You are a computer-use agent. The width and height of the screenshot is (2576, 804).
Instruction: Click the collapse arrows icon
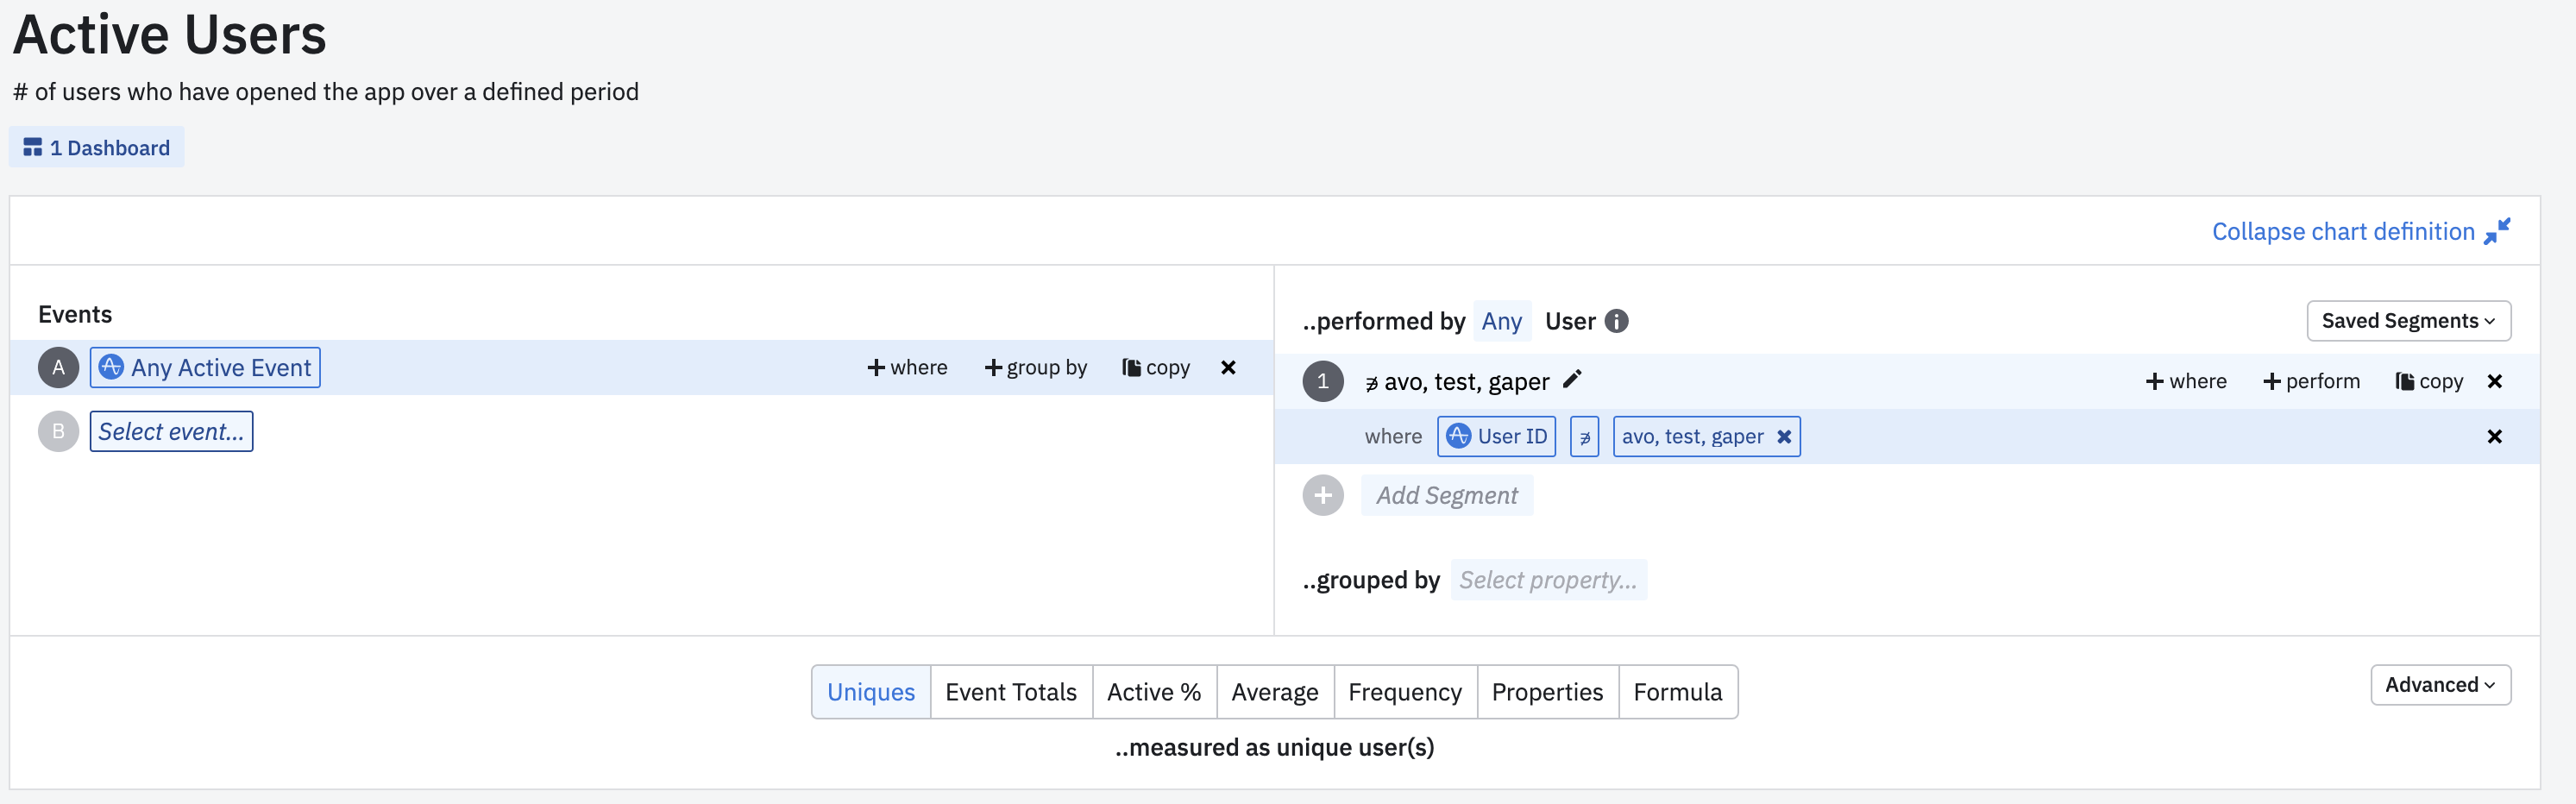[x=2497, y=231]
